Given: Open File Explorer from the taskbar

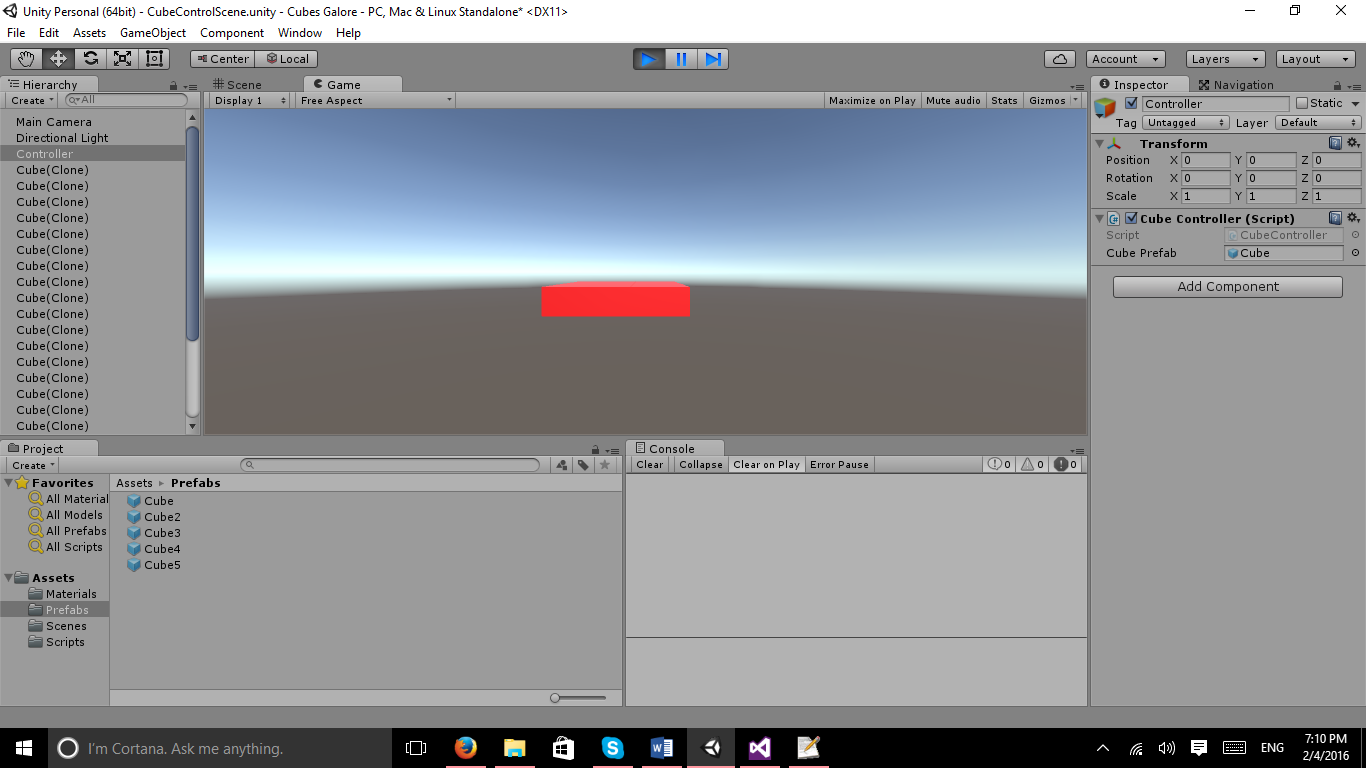Looking at the screenshot, I should (x=514, y=747).
